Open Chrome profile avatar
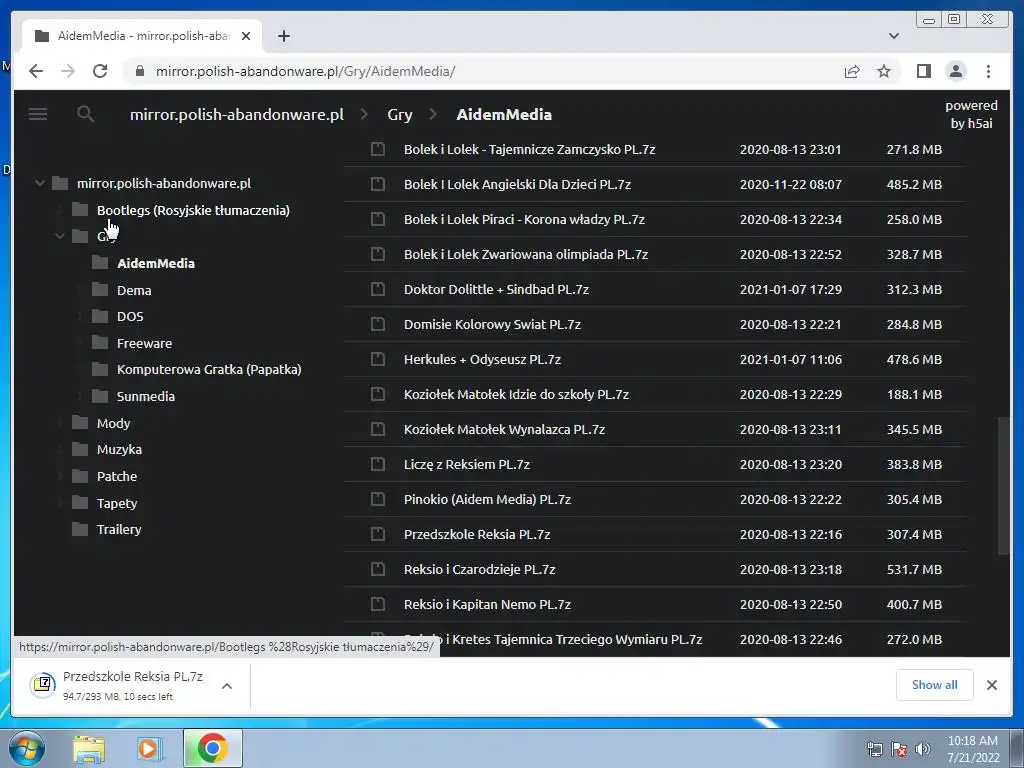Image resolution: width=1024 pixels, height=768 pixels. 956,71
